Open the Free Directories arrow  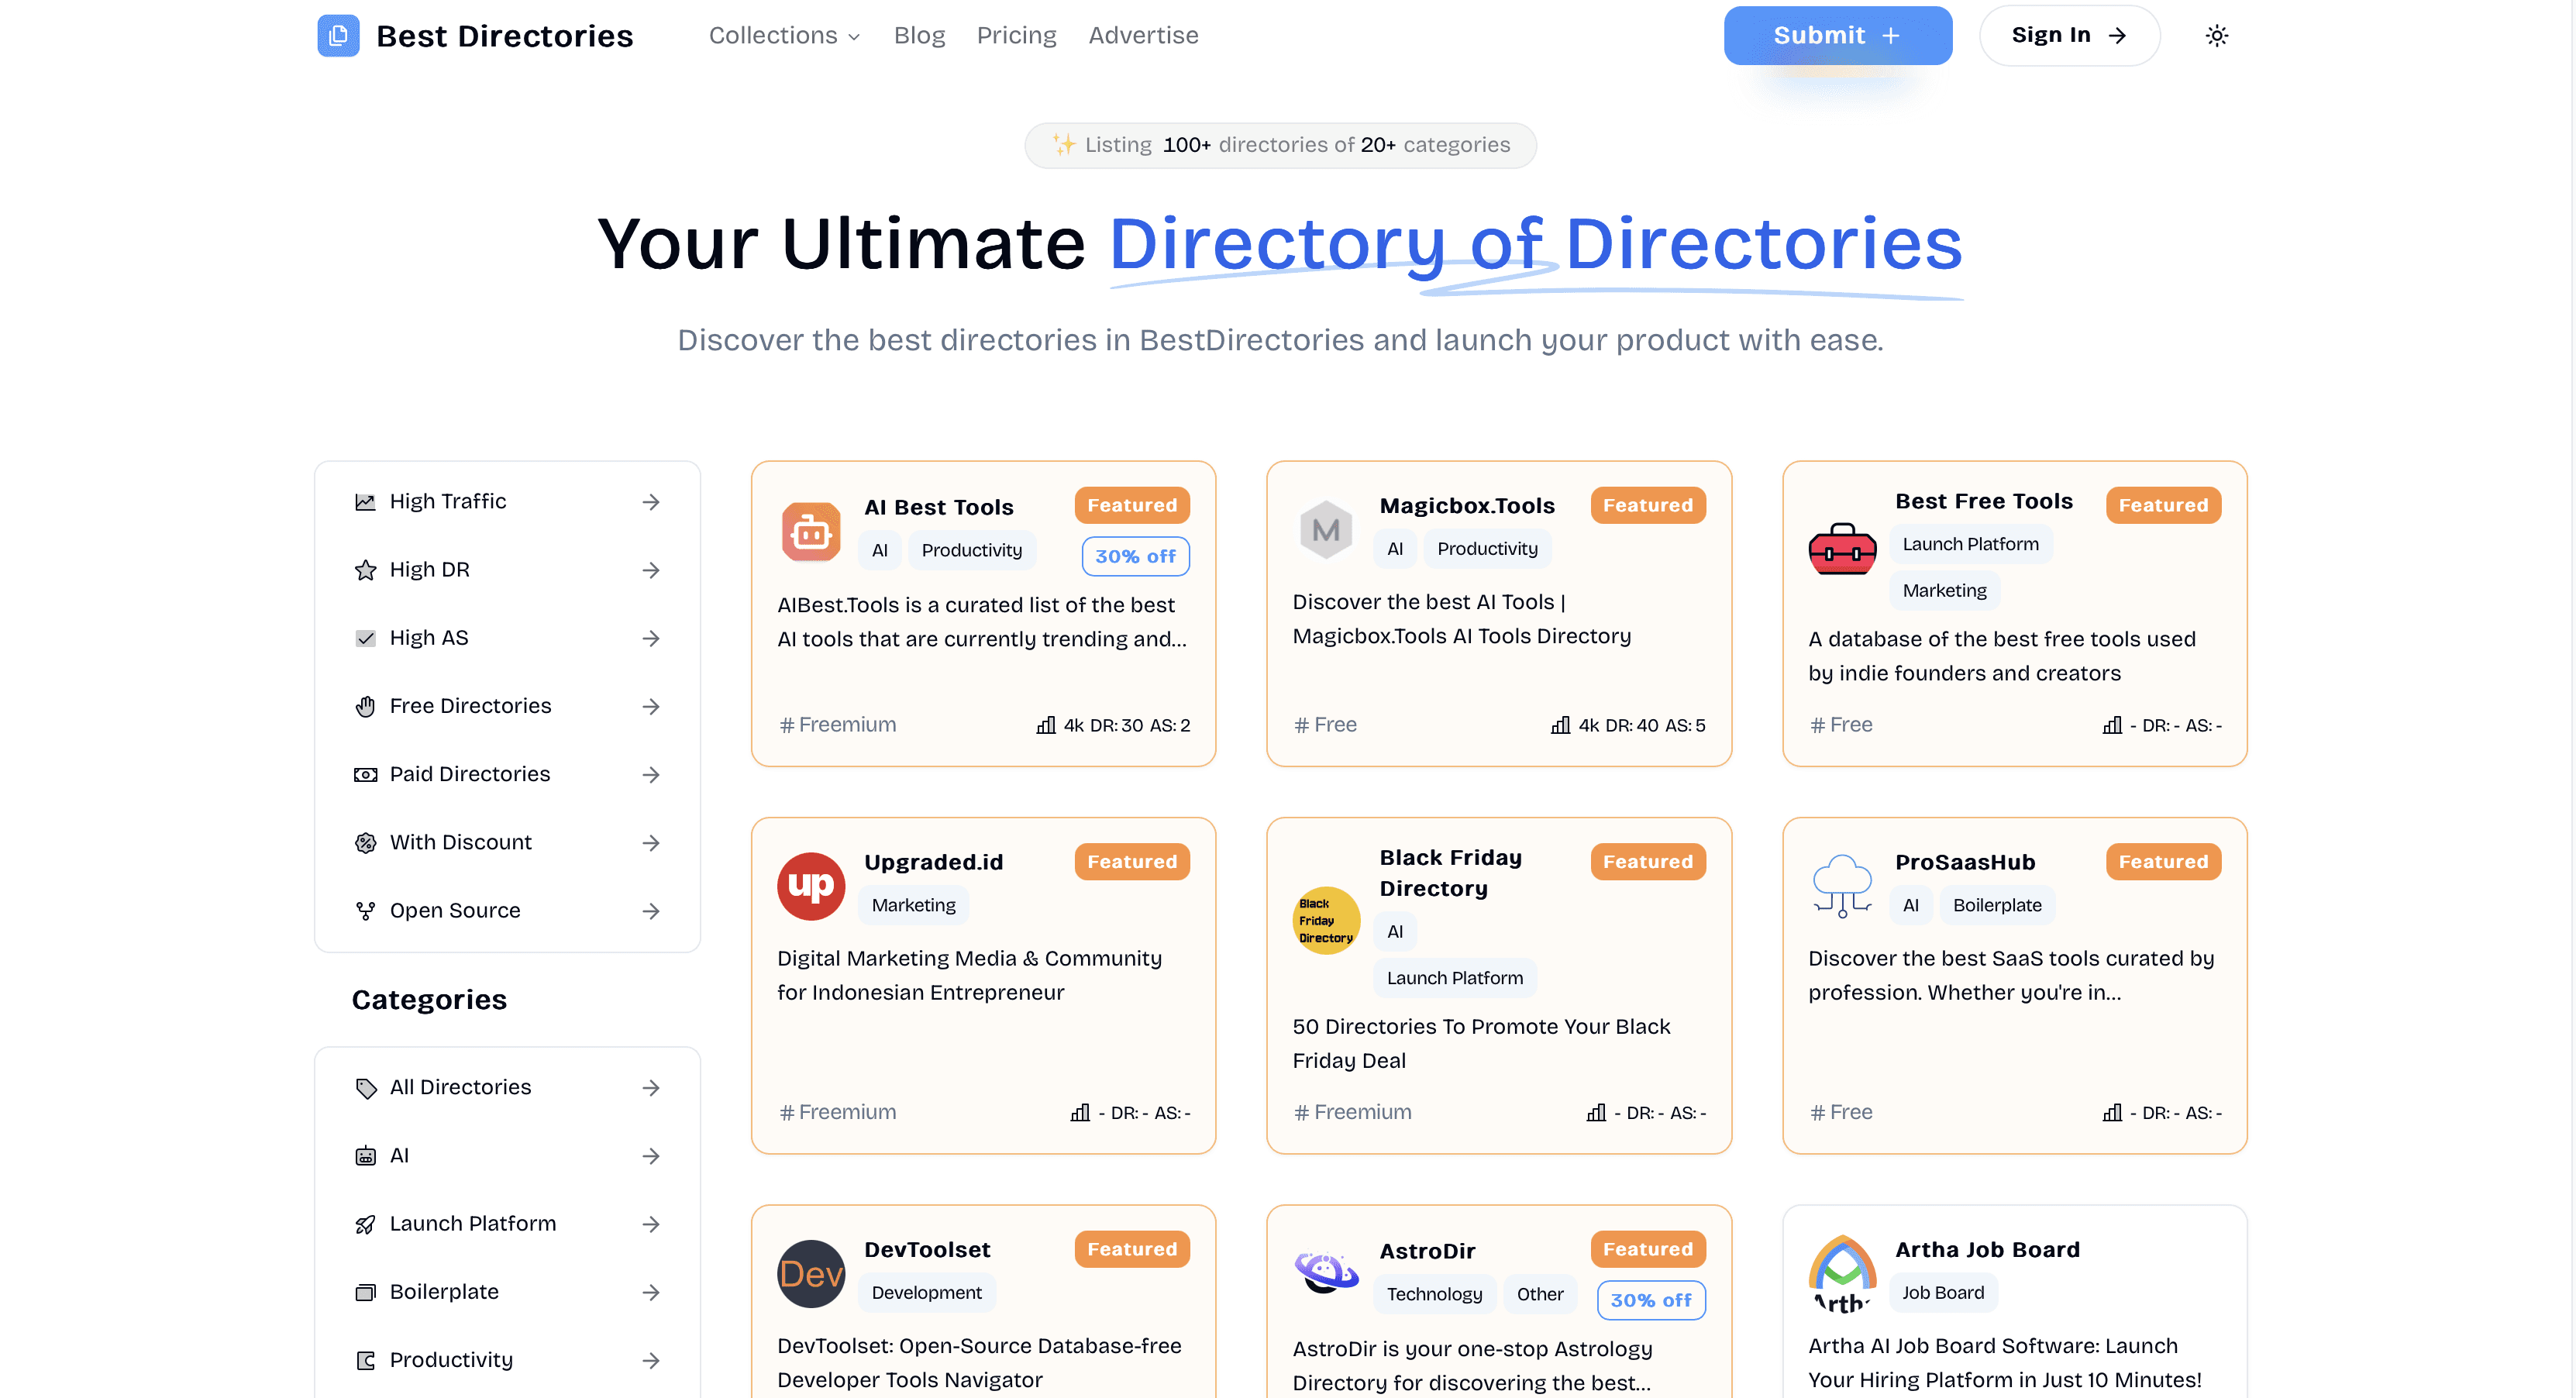click(x=651, y=706)
